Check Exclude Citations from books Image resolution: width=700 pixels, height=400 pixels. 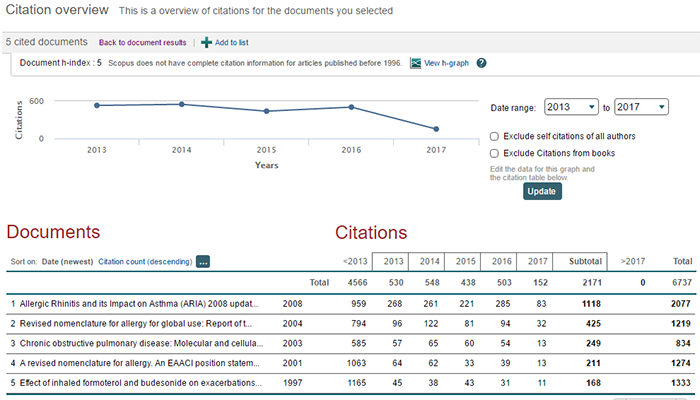click(495, 153)
